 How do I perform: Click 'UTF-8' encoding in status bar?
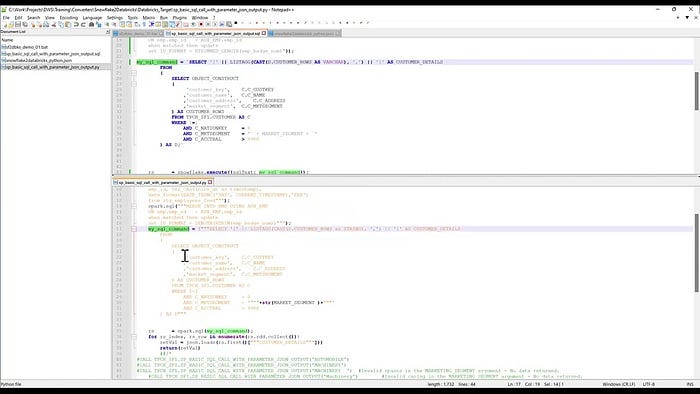click(x=649, y=384)
